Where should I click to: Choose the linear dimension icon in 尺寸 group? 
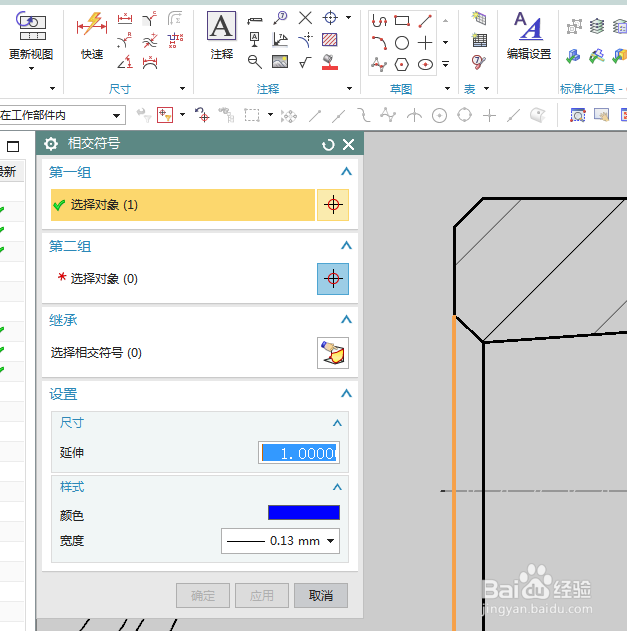pyautogui.click(x=125, y=19)
